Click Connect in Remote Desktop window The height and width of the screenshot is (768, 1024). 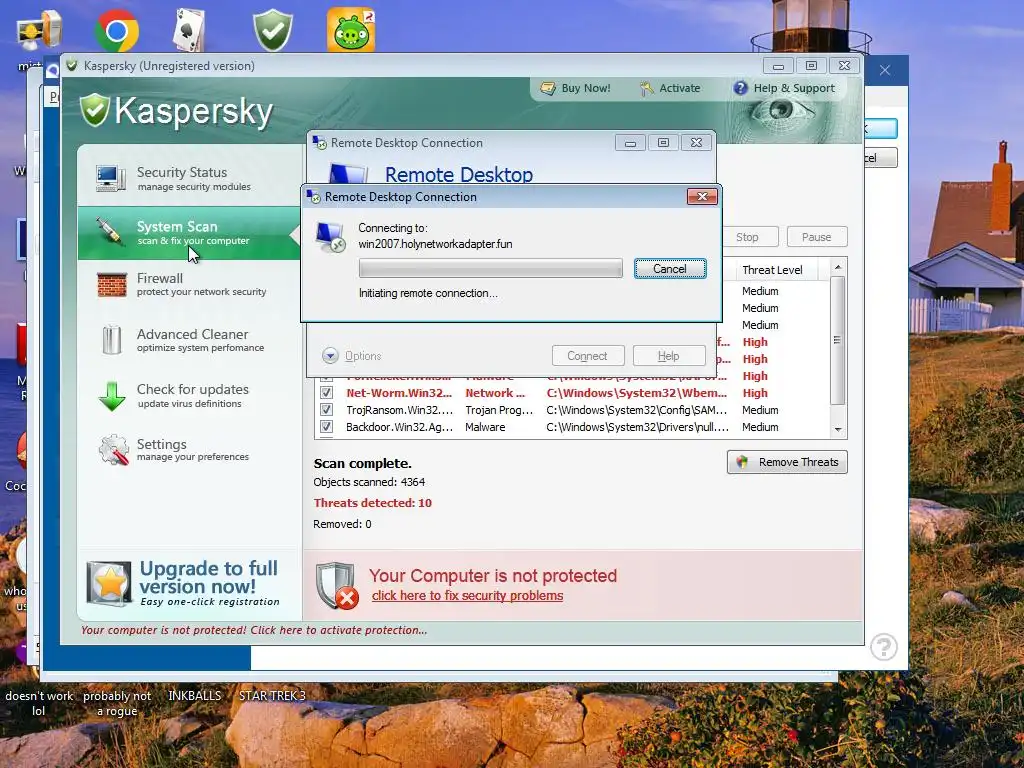pyautogui.click(x=588, y=356)
